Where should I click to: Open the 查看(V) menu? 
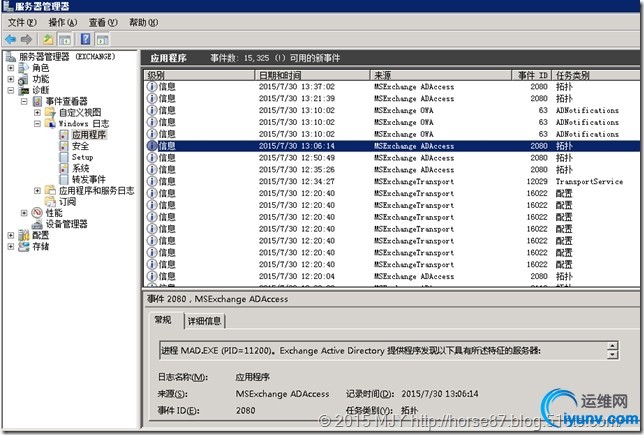pos(103,23)
